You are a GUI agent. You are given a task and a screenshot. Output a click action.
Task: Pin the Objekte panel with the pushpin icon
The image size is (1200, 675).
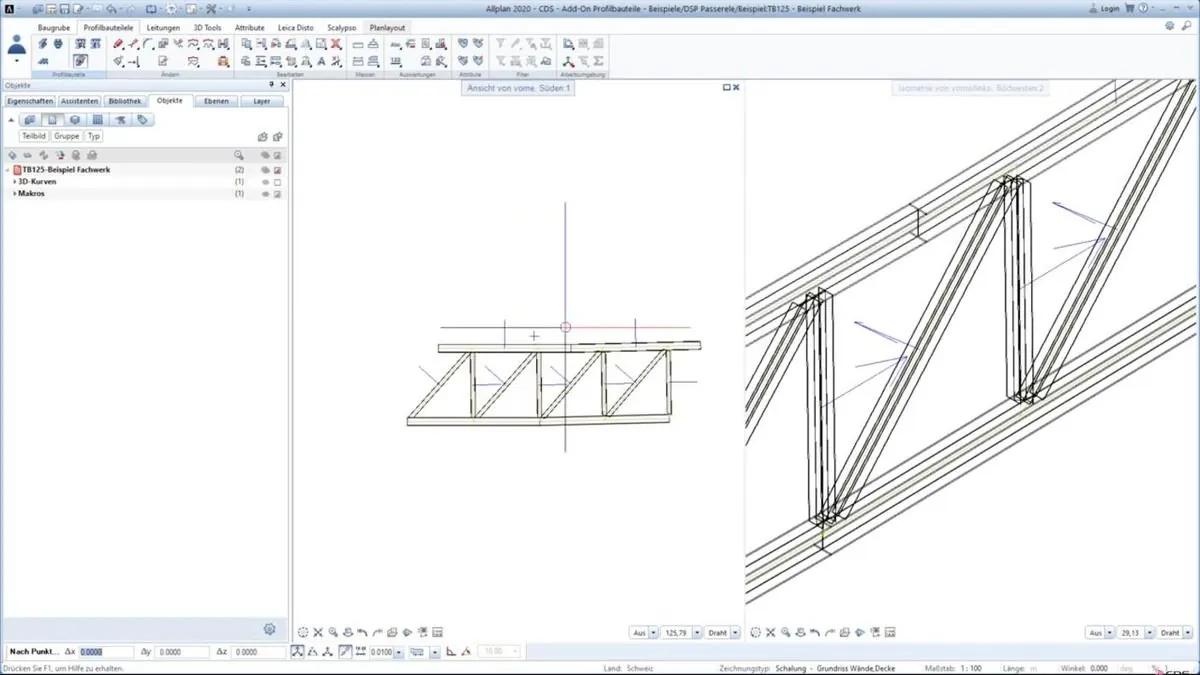pos(271,86)
